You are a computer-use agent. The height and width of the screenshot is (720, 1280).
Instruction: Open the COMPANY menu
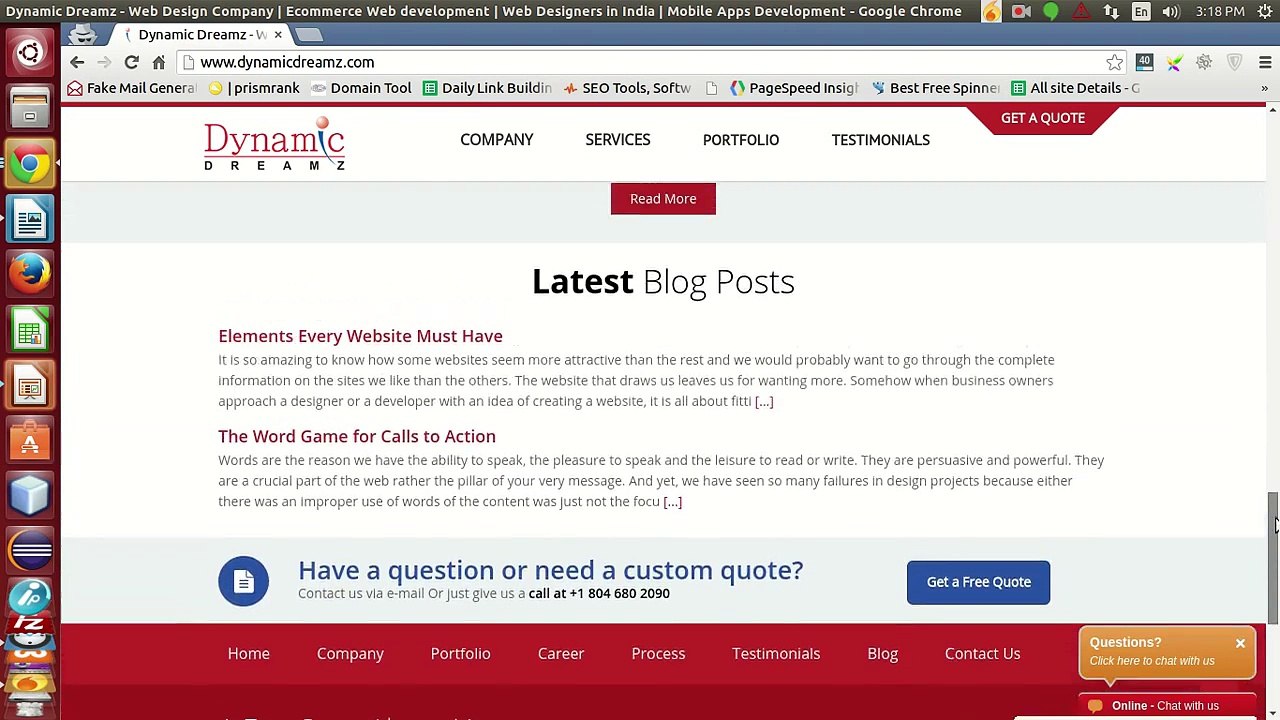pyautogui.click(x=497, y=140)
